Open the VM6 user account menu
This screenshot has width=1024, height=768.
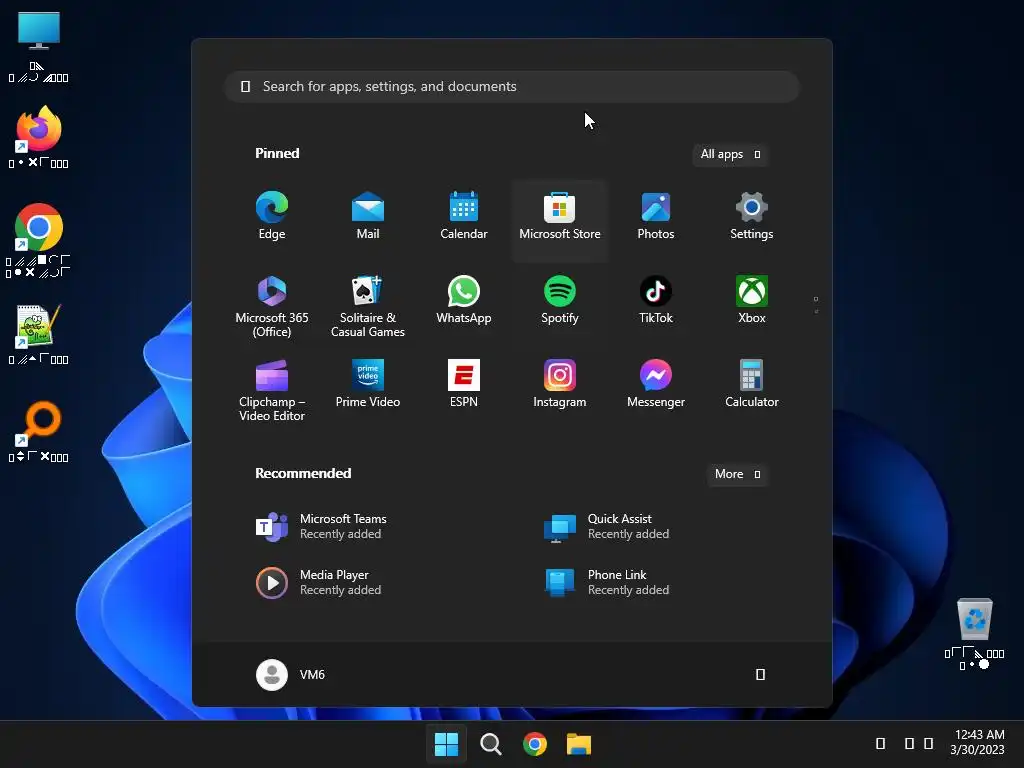point(291,675)
